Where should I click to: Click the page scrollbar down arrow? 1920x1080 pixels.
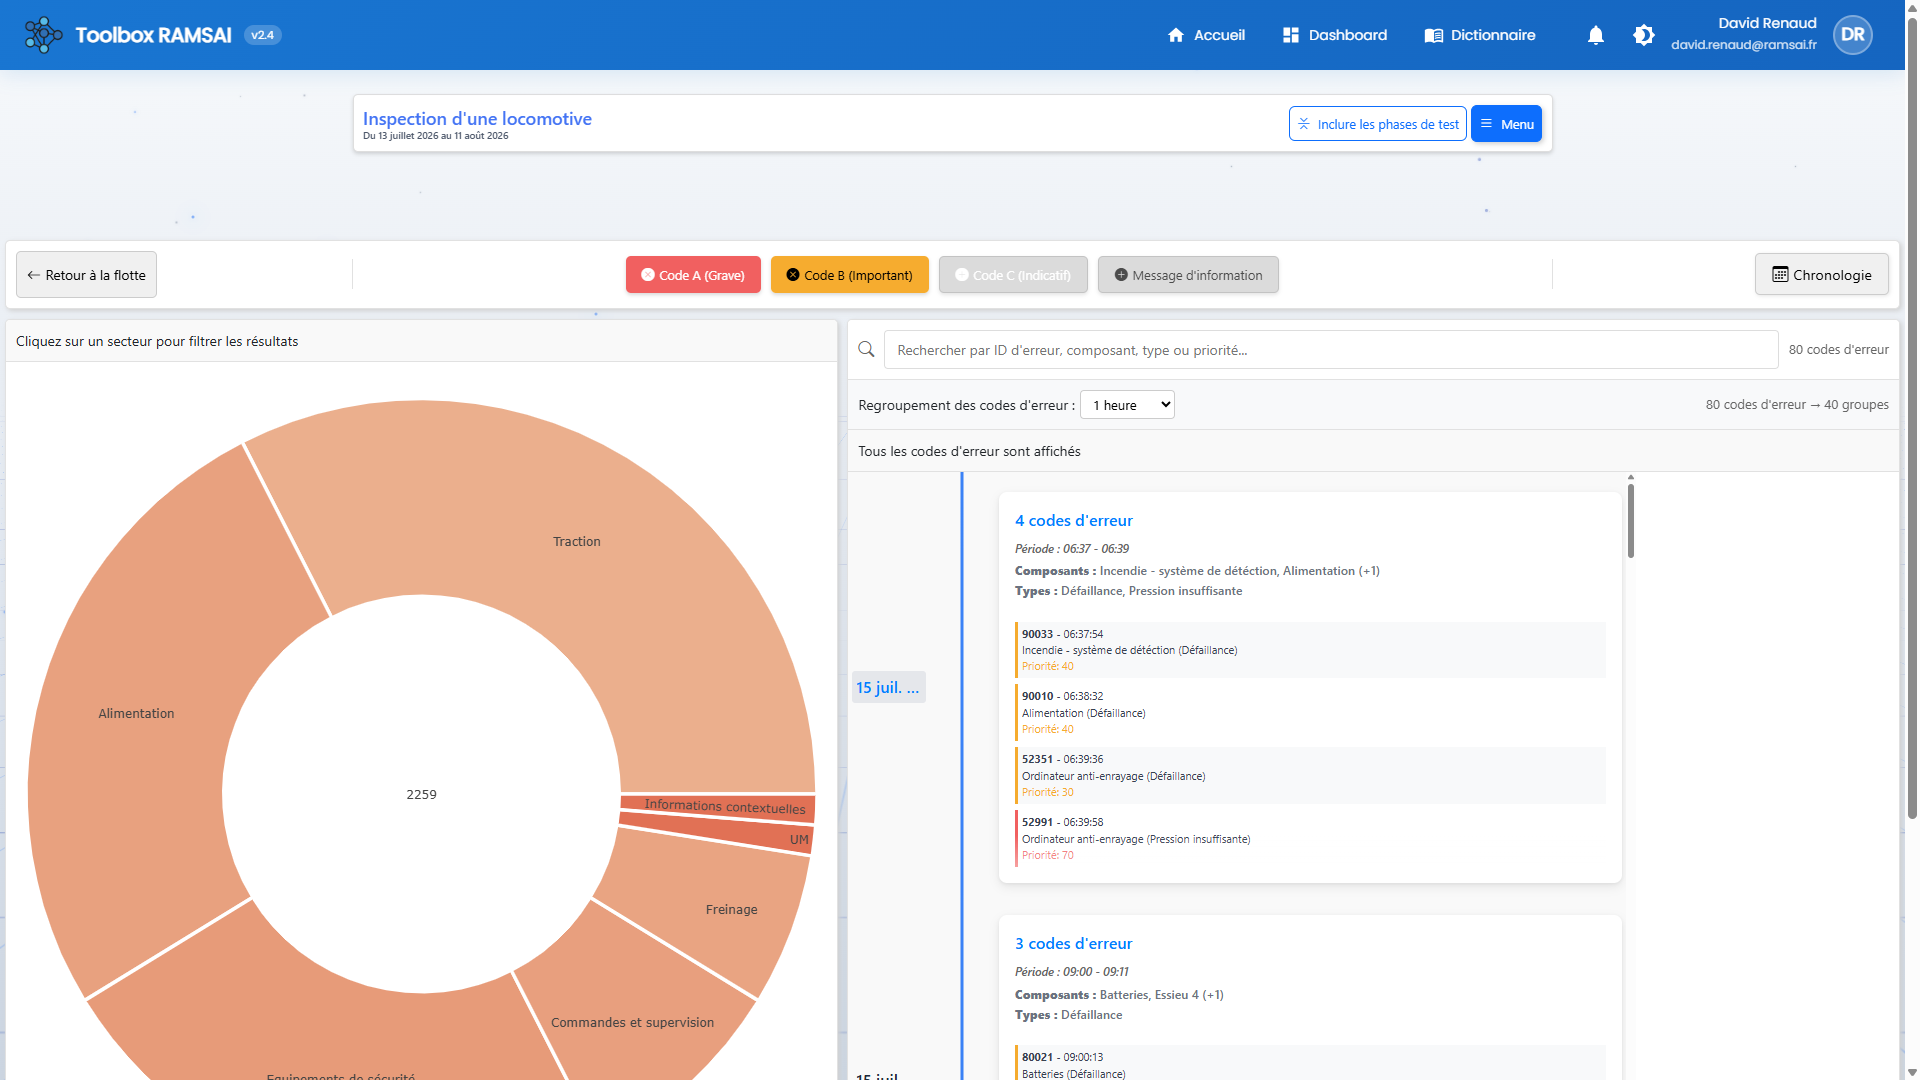[x=1912, y=1072]
